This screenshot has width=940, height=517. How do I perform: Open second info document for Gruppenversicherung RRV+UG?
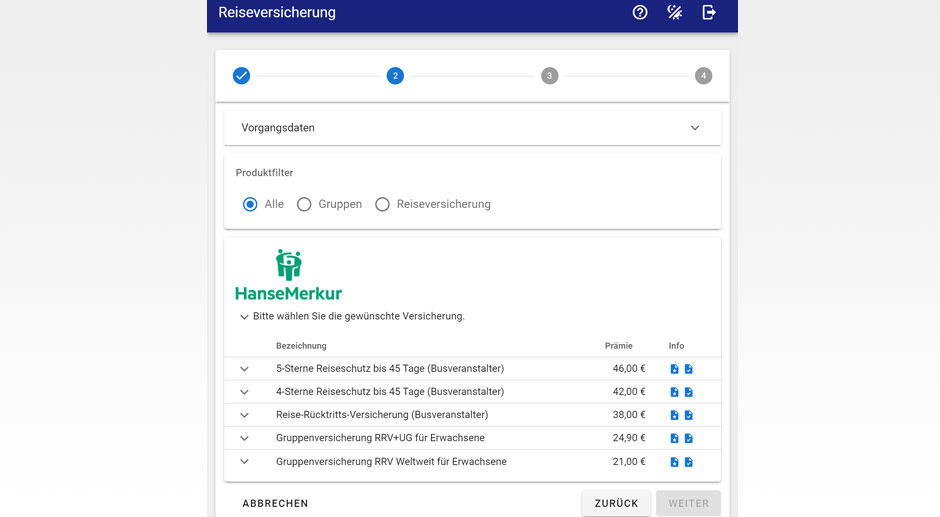(x=688, y=438)
